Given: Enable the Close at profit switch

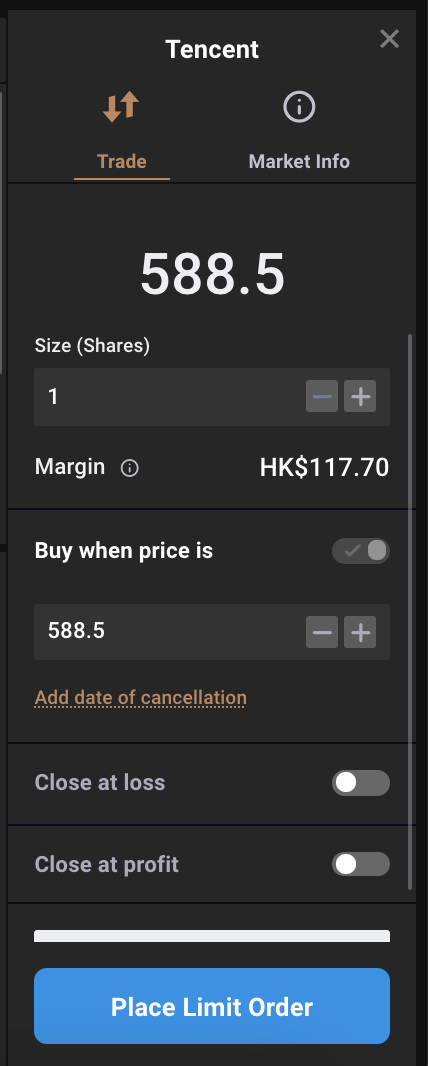Looking at the screenshot, I should (361, 864).
